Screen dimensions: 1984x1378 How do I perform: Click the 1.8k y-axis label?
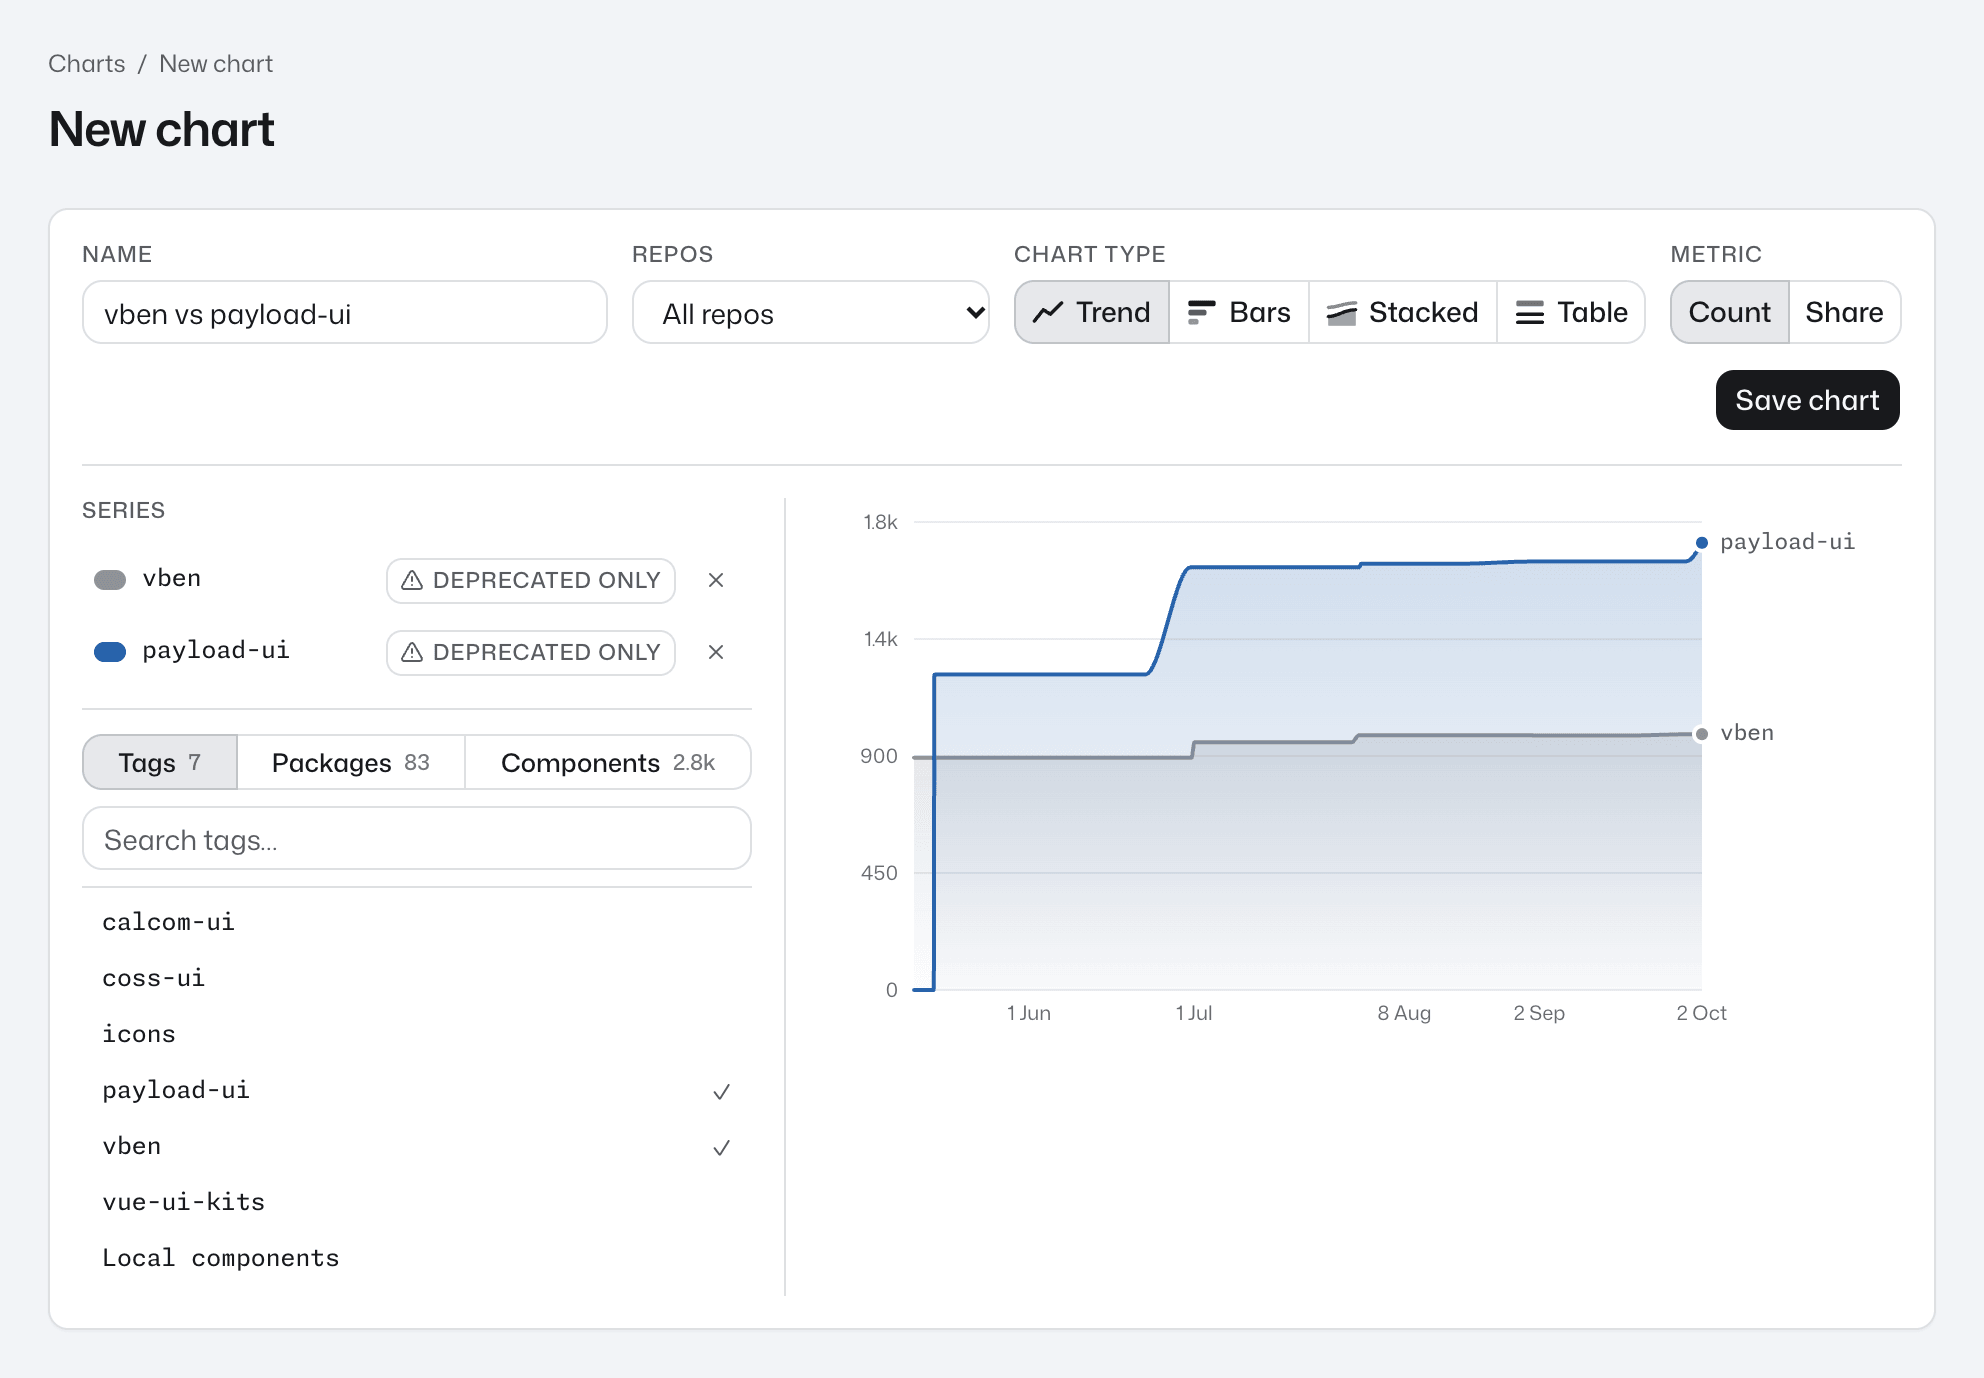pos(880,522)
